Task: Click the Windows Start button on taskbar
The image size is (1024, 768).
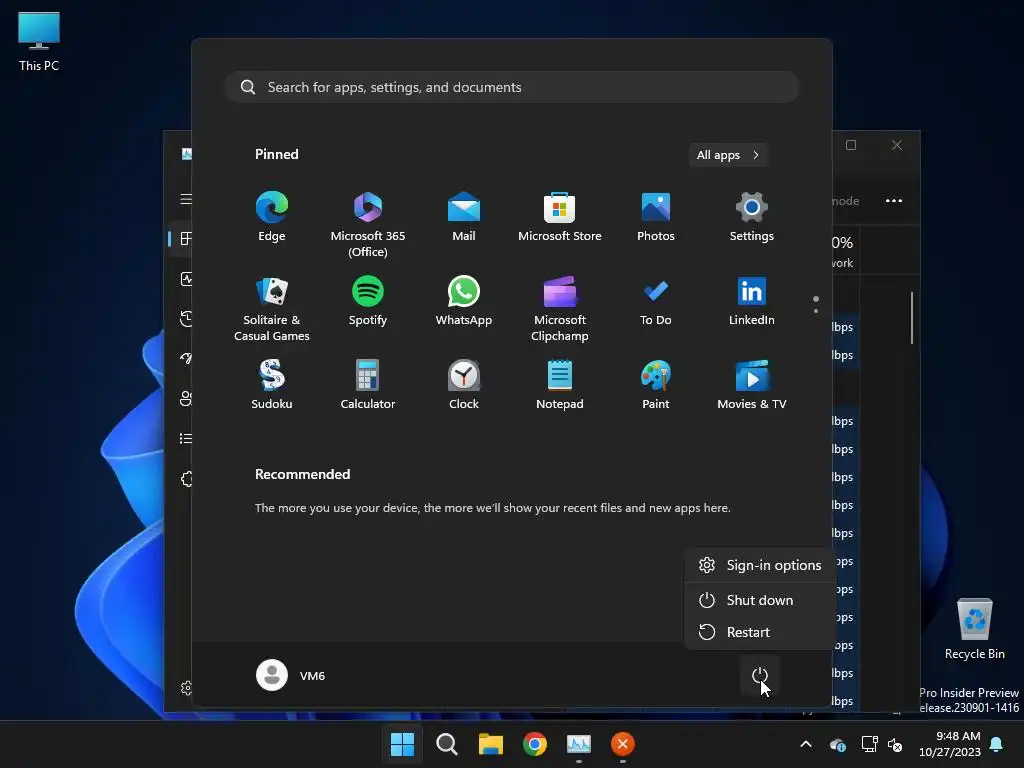Action: 402,744
